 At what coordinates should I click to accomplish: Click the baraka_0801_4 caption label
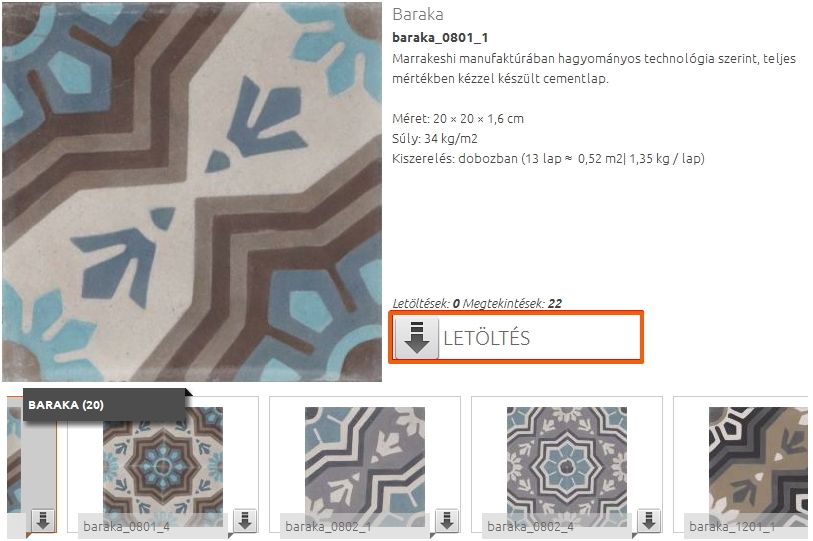(127, 526)
